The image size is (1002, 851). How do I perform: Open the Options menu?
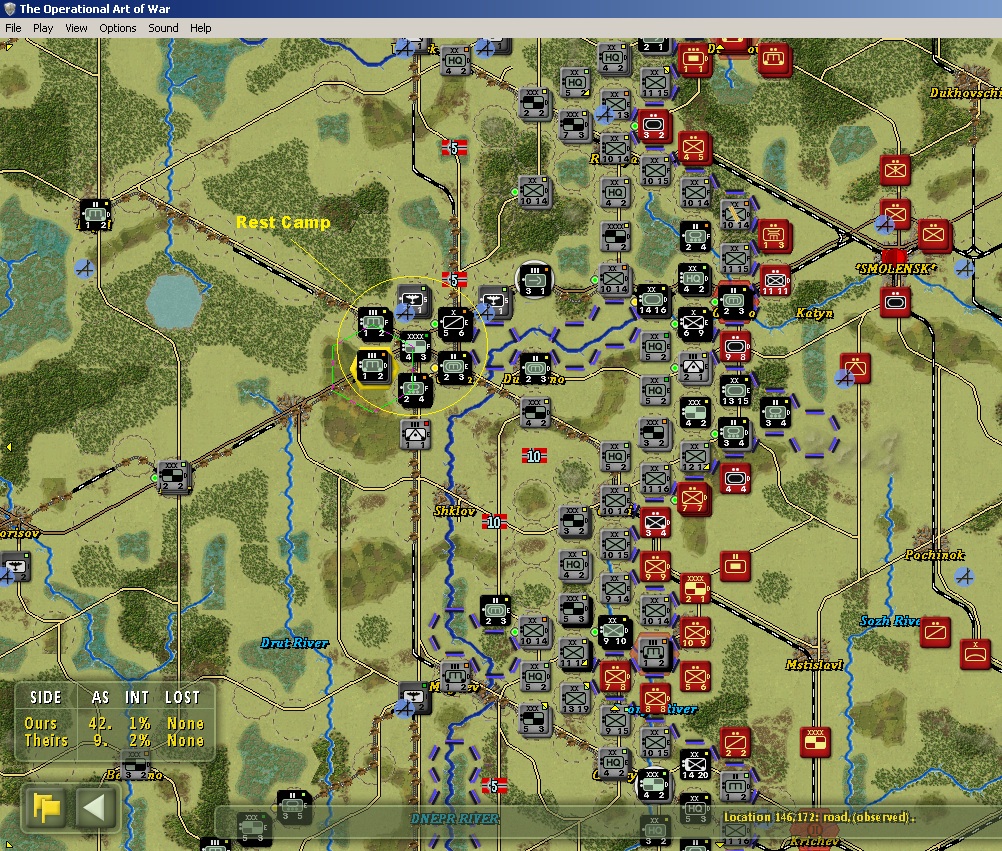118,28
